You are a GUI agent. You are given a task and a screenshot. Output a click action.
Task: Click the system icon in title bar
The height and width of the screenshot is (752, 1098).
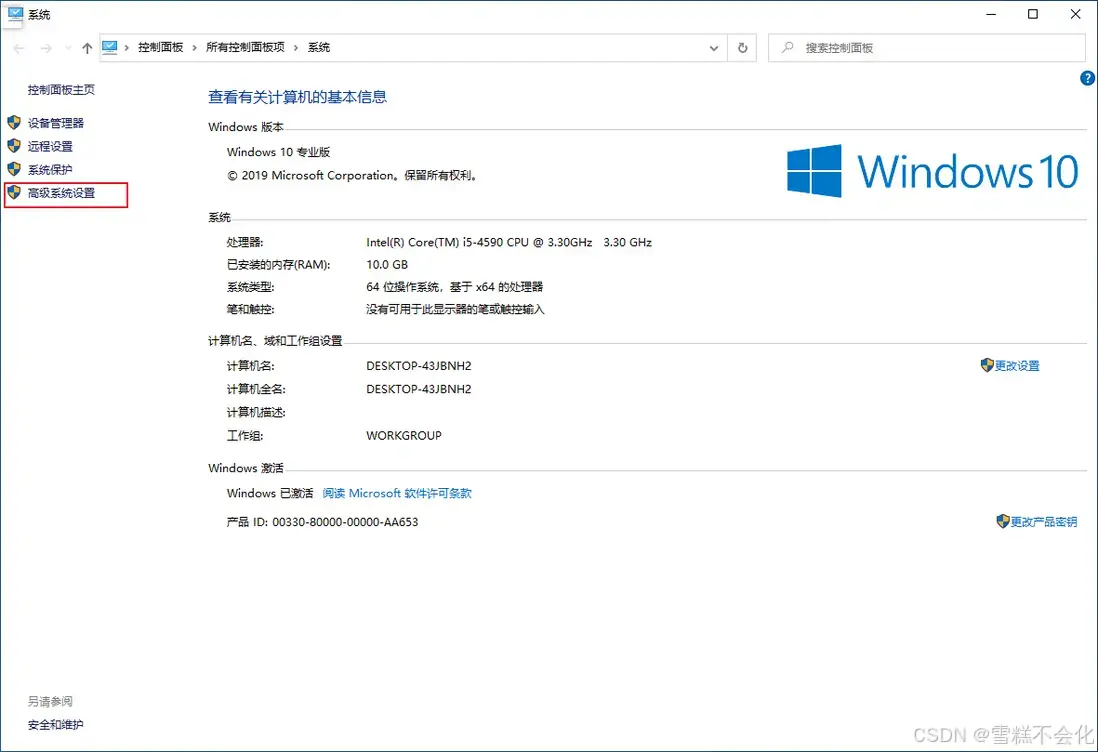point(15,13)
